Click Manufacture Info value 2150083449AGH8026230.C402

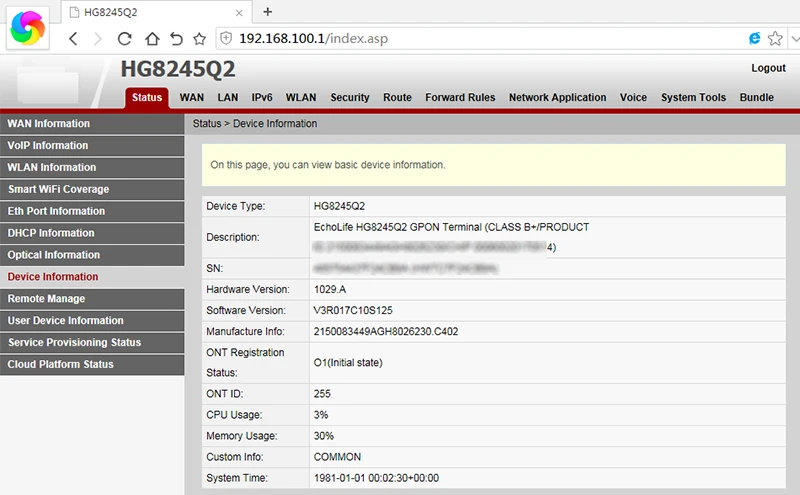(x=386, y=332)
